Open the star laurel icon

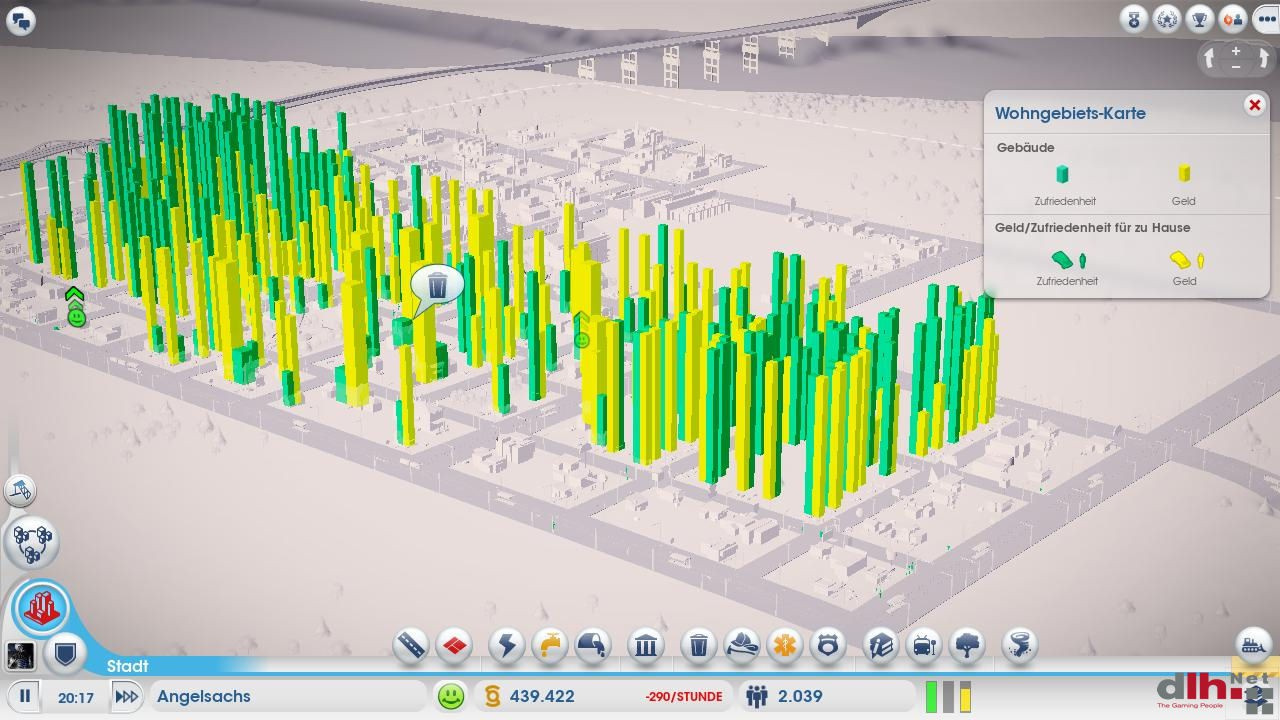pyautogui.click(x=1167, y=19)
